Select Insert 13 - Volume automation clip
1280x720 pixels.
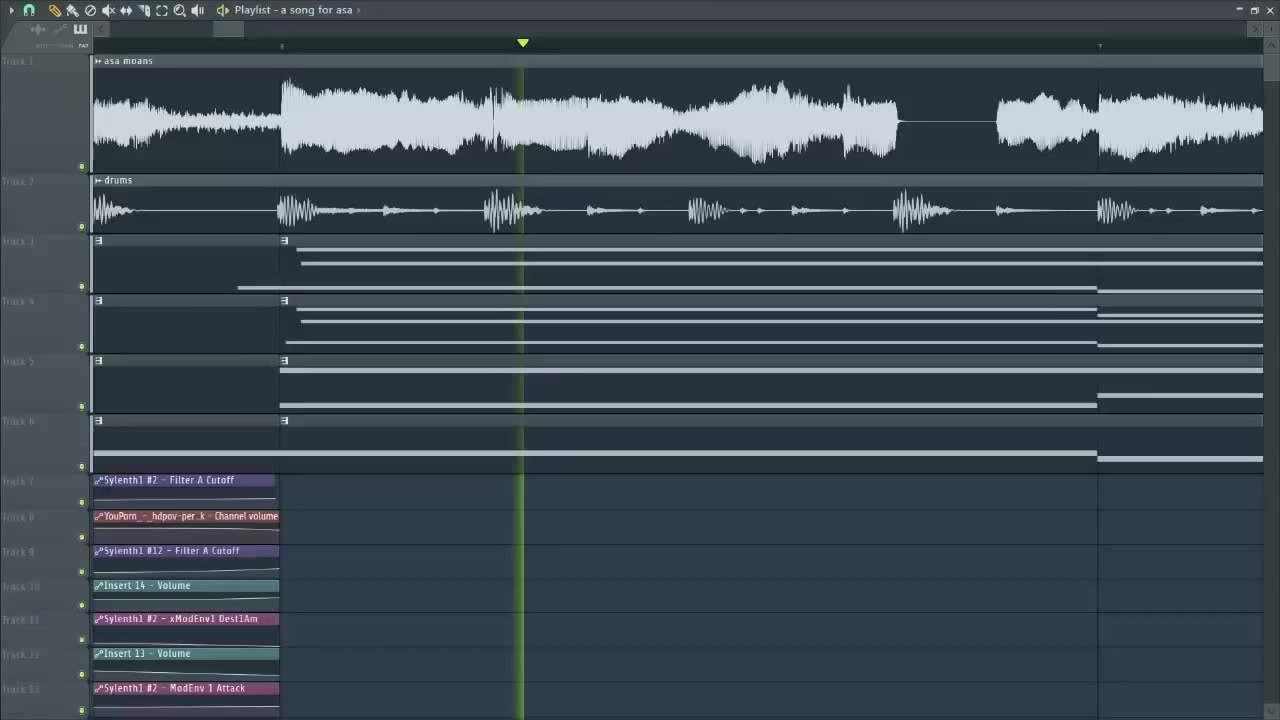(x=186, y=654)
